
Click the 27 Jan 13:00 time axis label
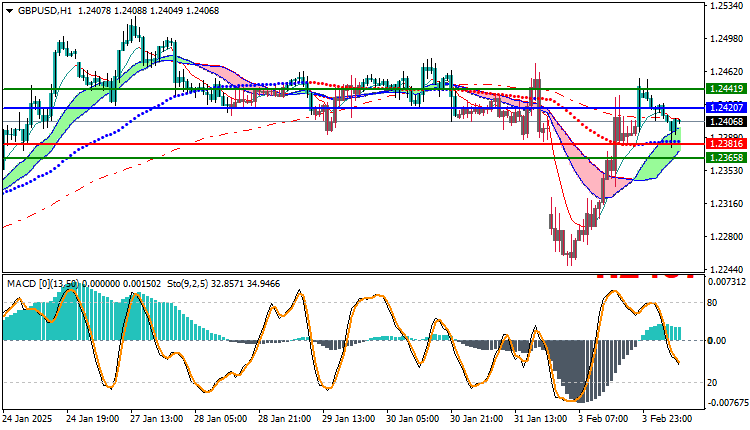pyautogui.click(x=157, y=419)
